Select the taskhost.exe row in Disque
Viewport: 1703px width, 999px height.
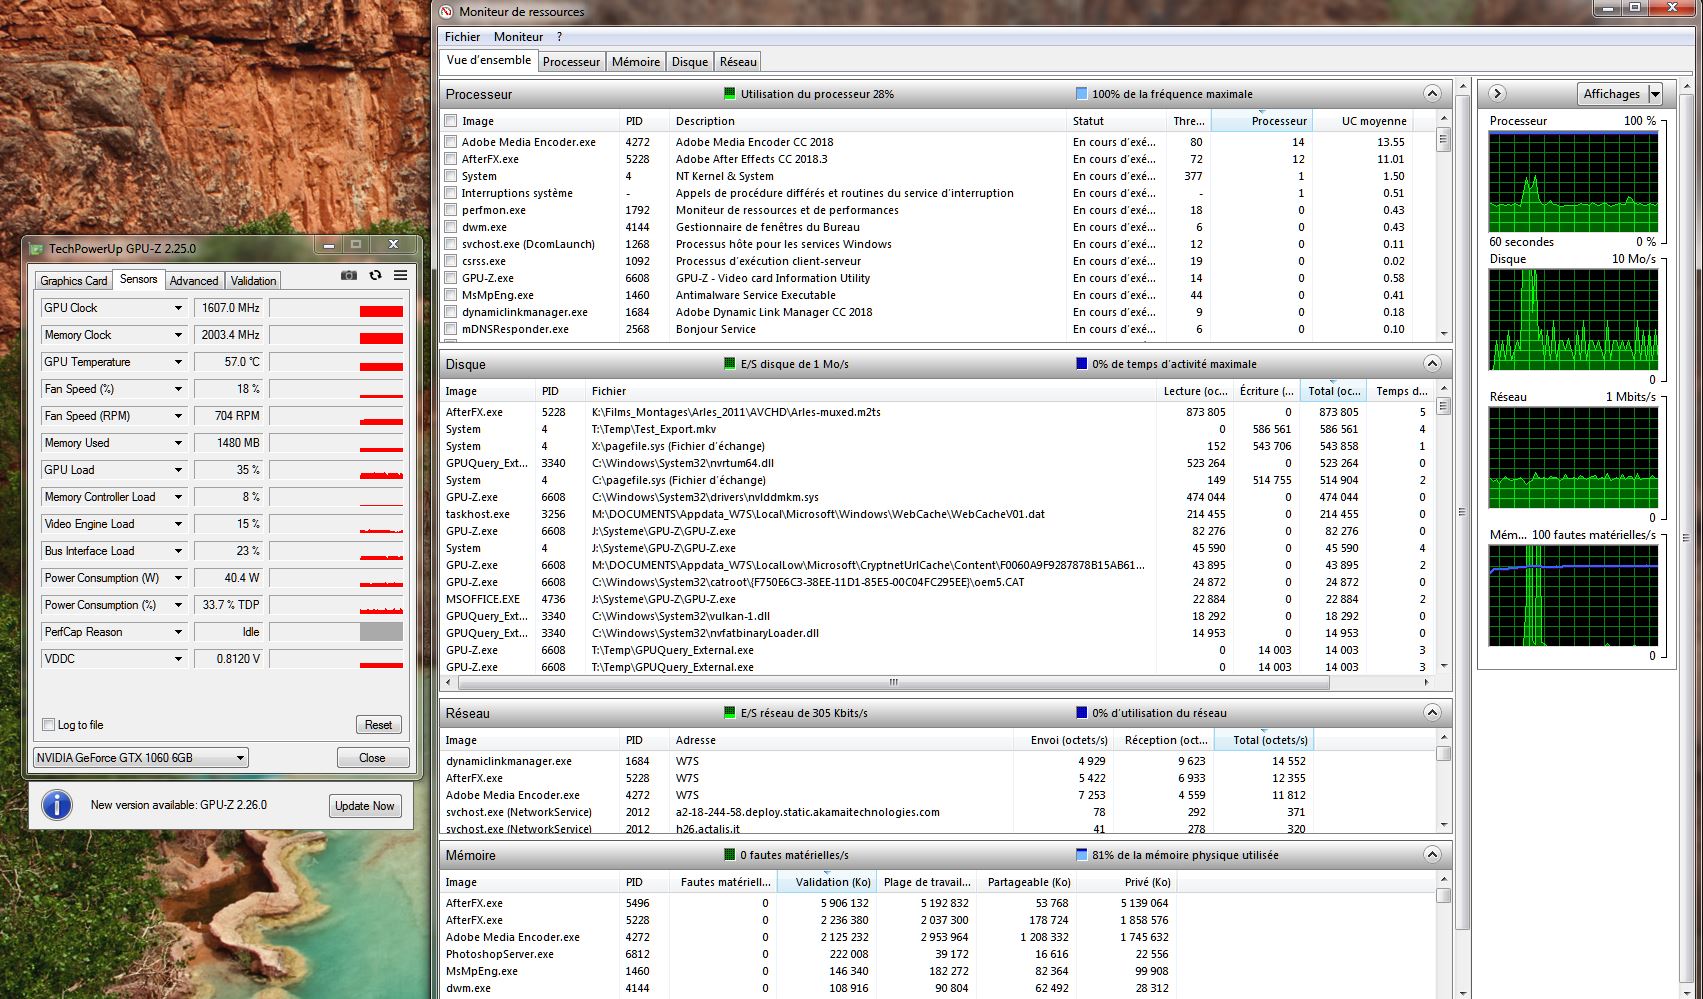938,514
